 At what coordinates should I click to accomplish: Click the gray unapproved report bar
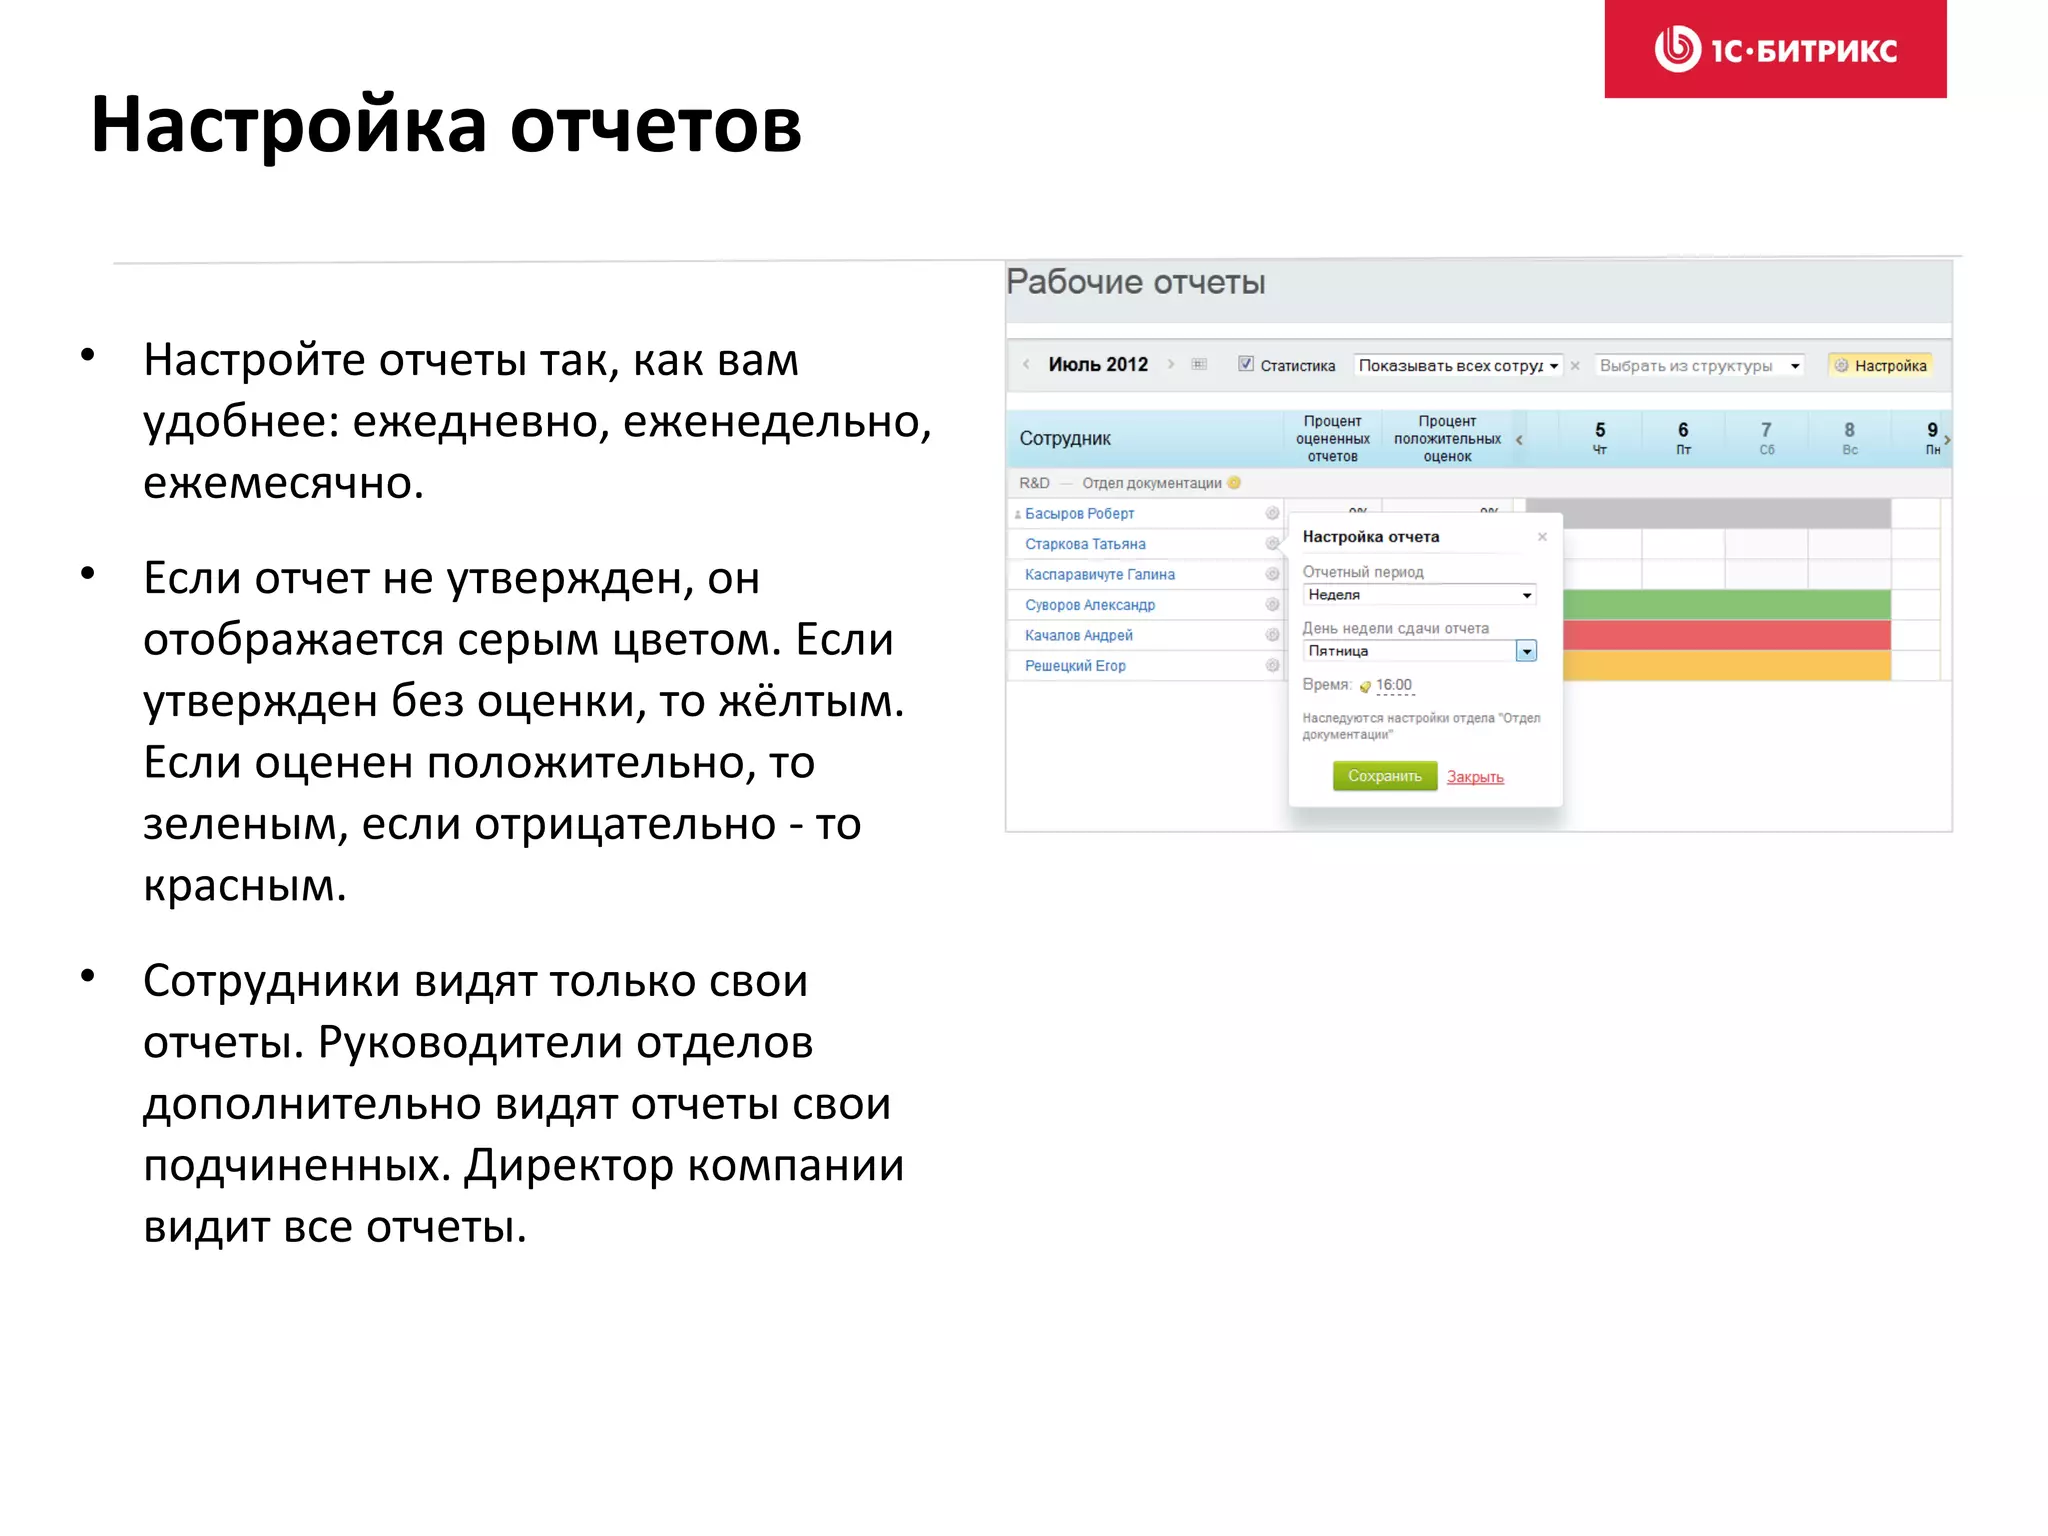point(1708,514)
